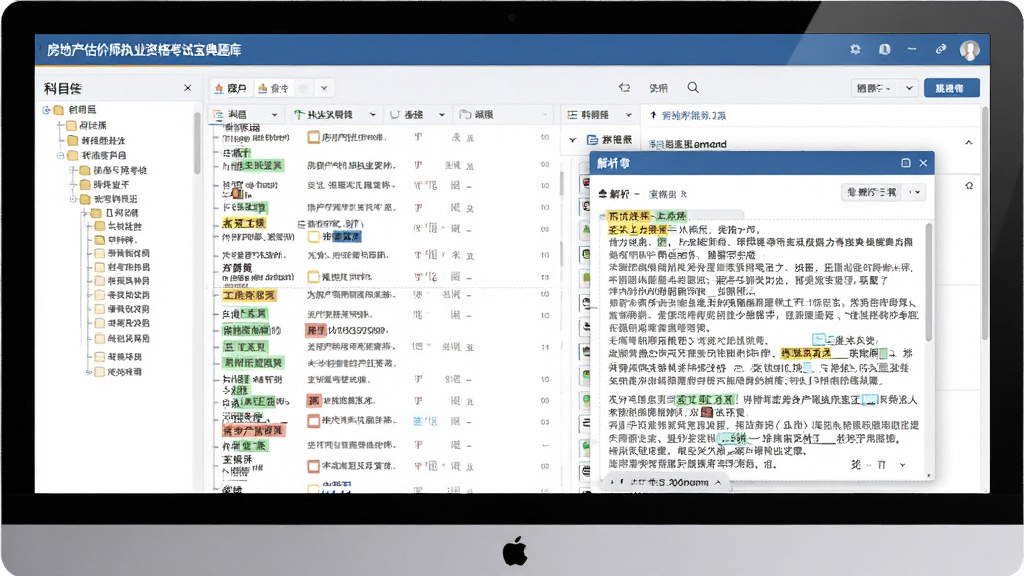Open the small chevron at dialog bottom right
The height and width of the screenshot is (576, 1024).
(x=903, y=465)
